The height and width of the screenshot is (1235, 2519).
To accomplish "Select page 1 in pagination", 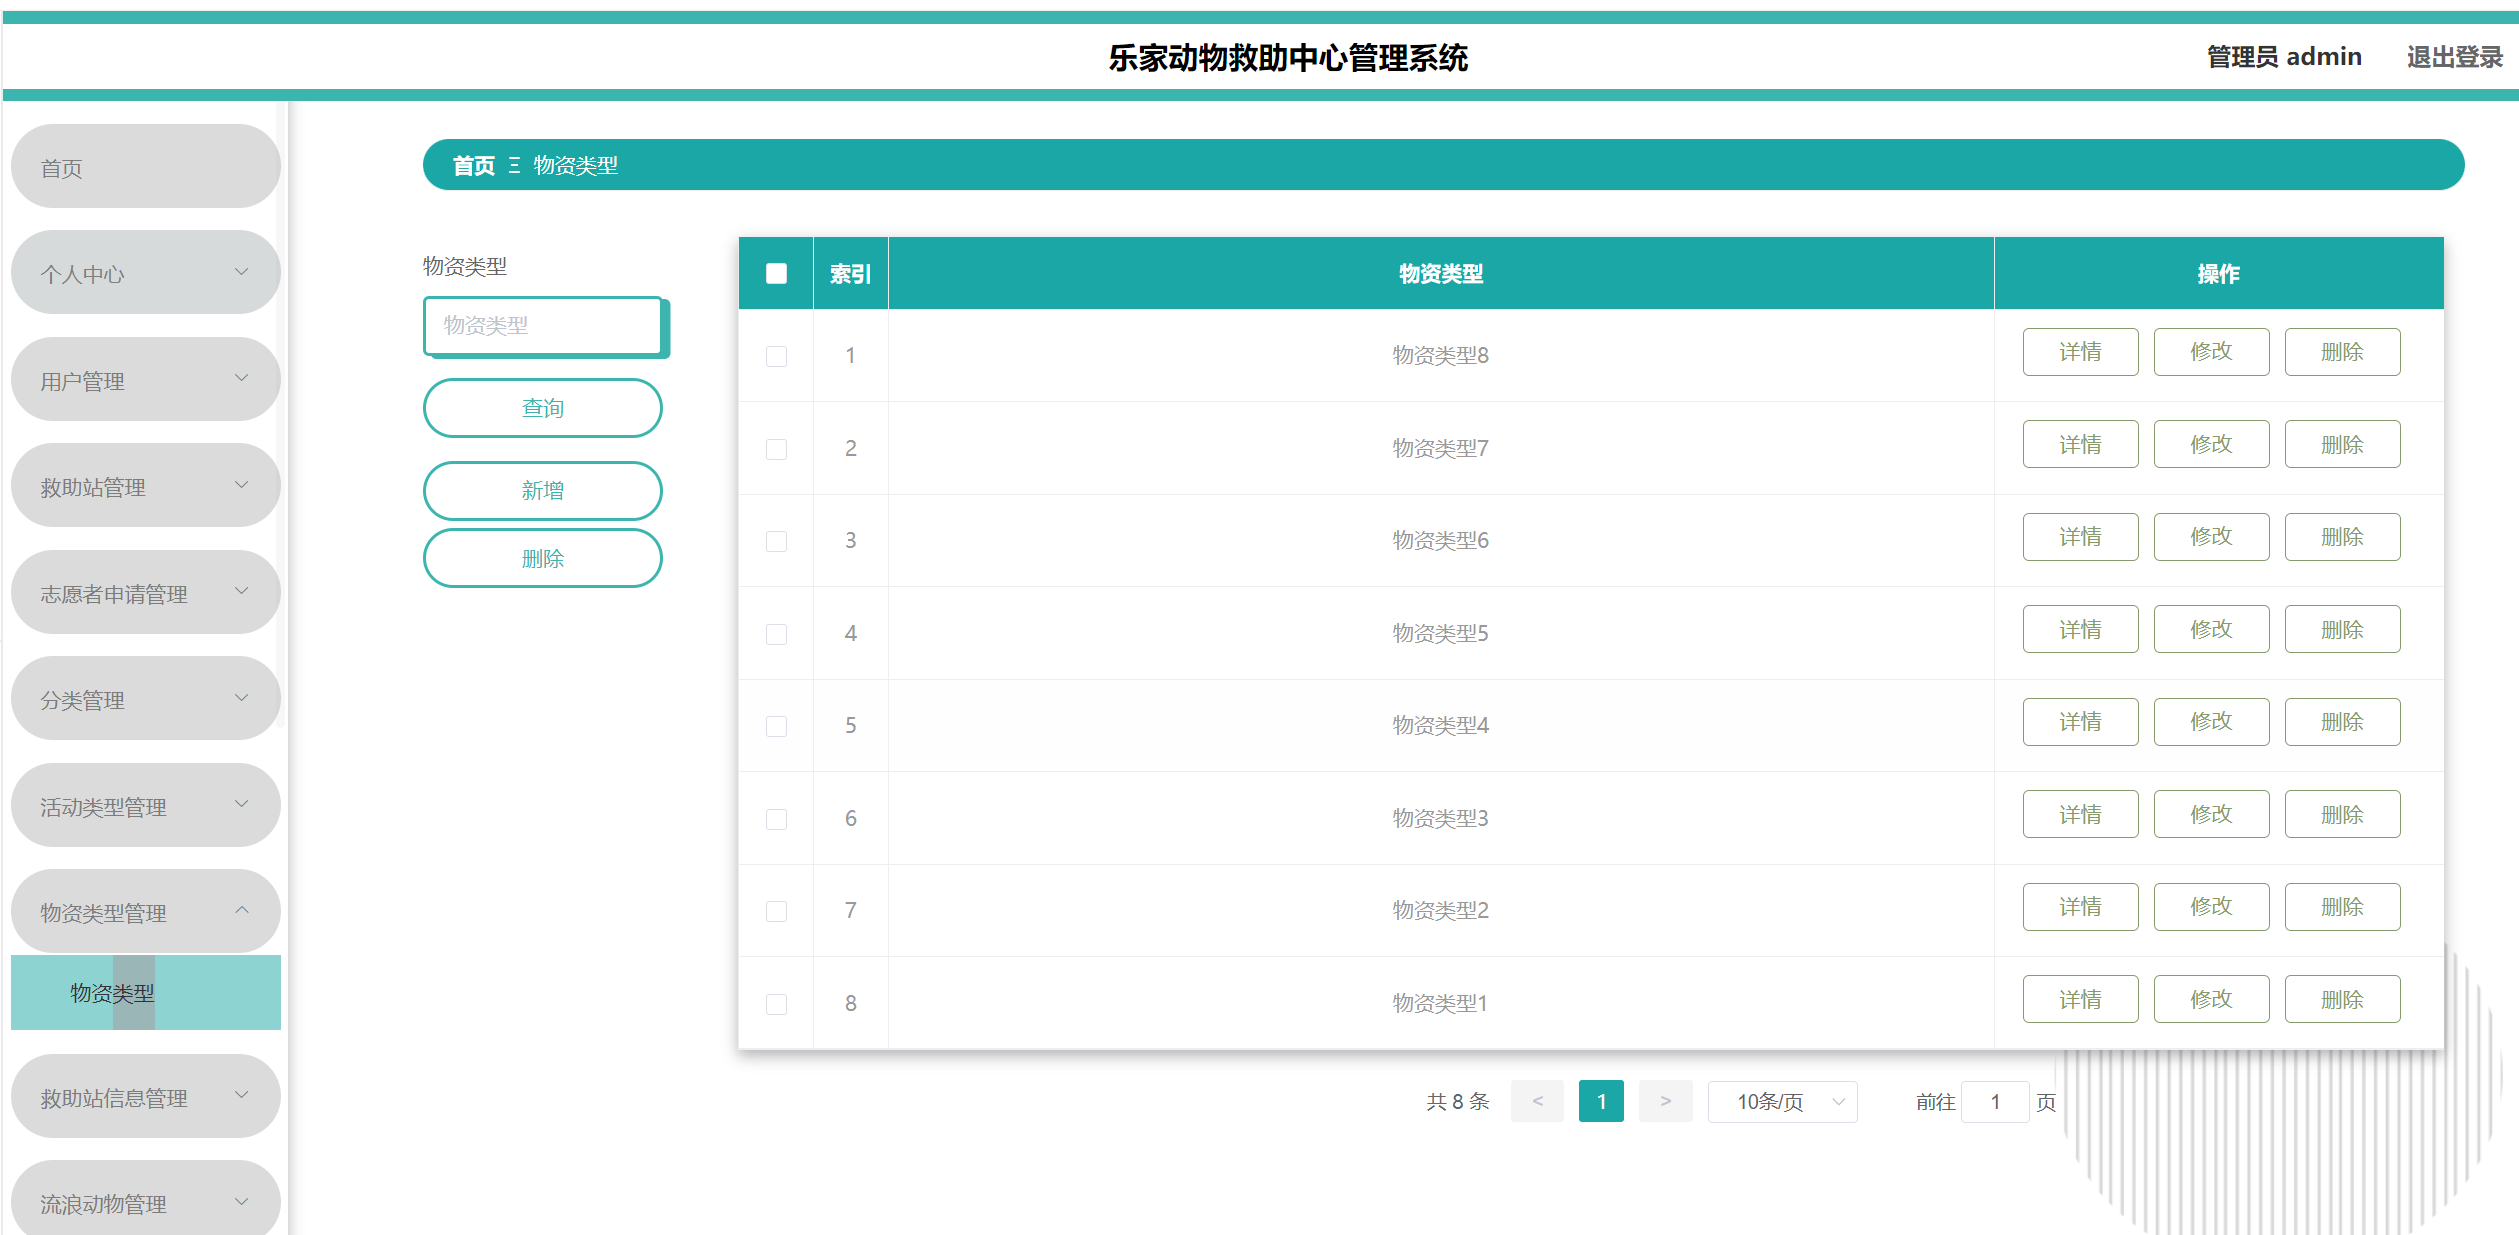I will [x=1601, y=1102].
